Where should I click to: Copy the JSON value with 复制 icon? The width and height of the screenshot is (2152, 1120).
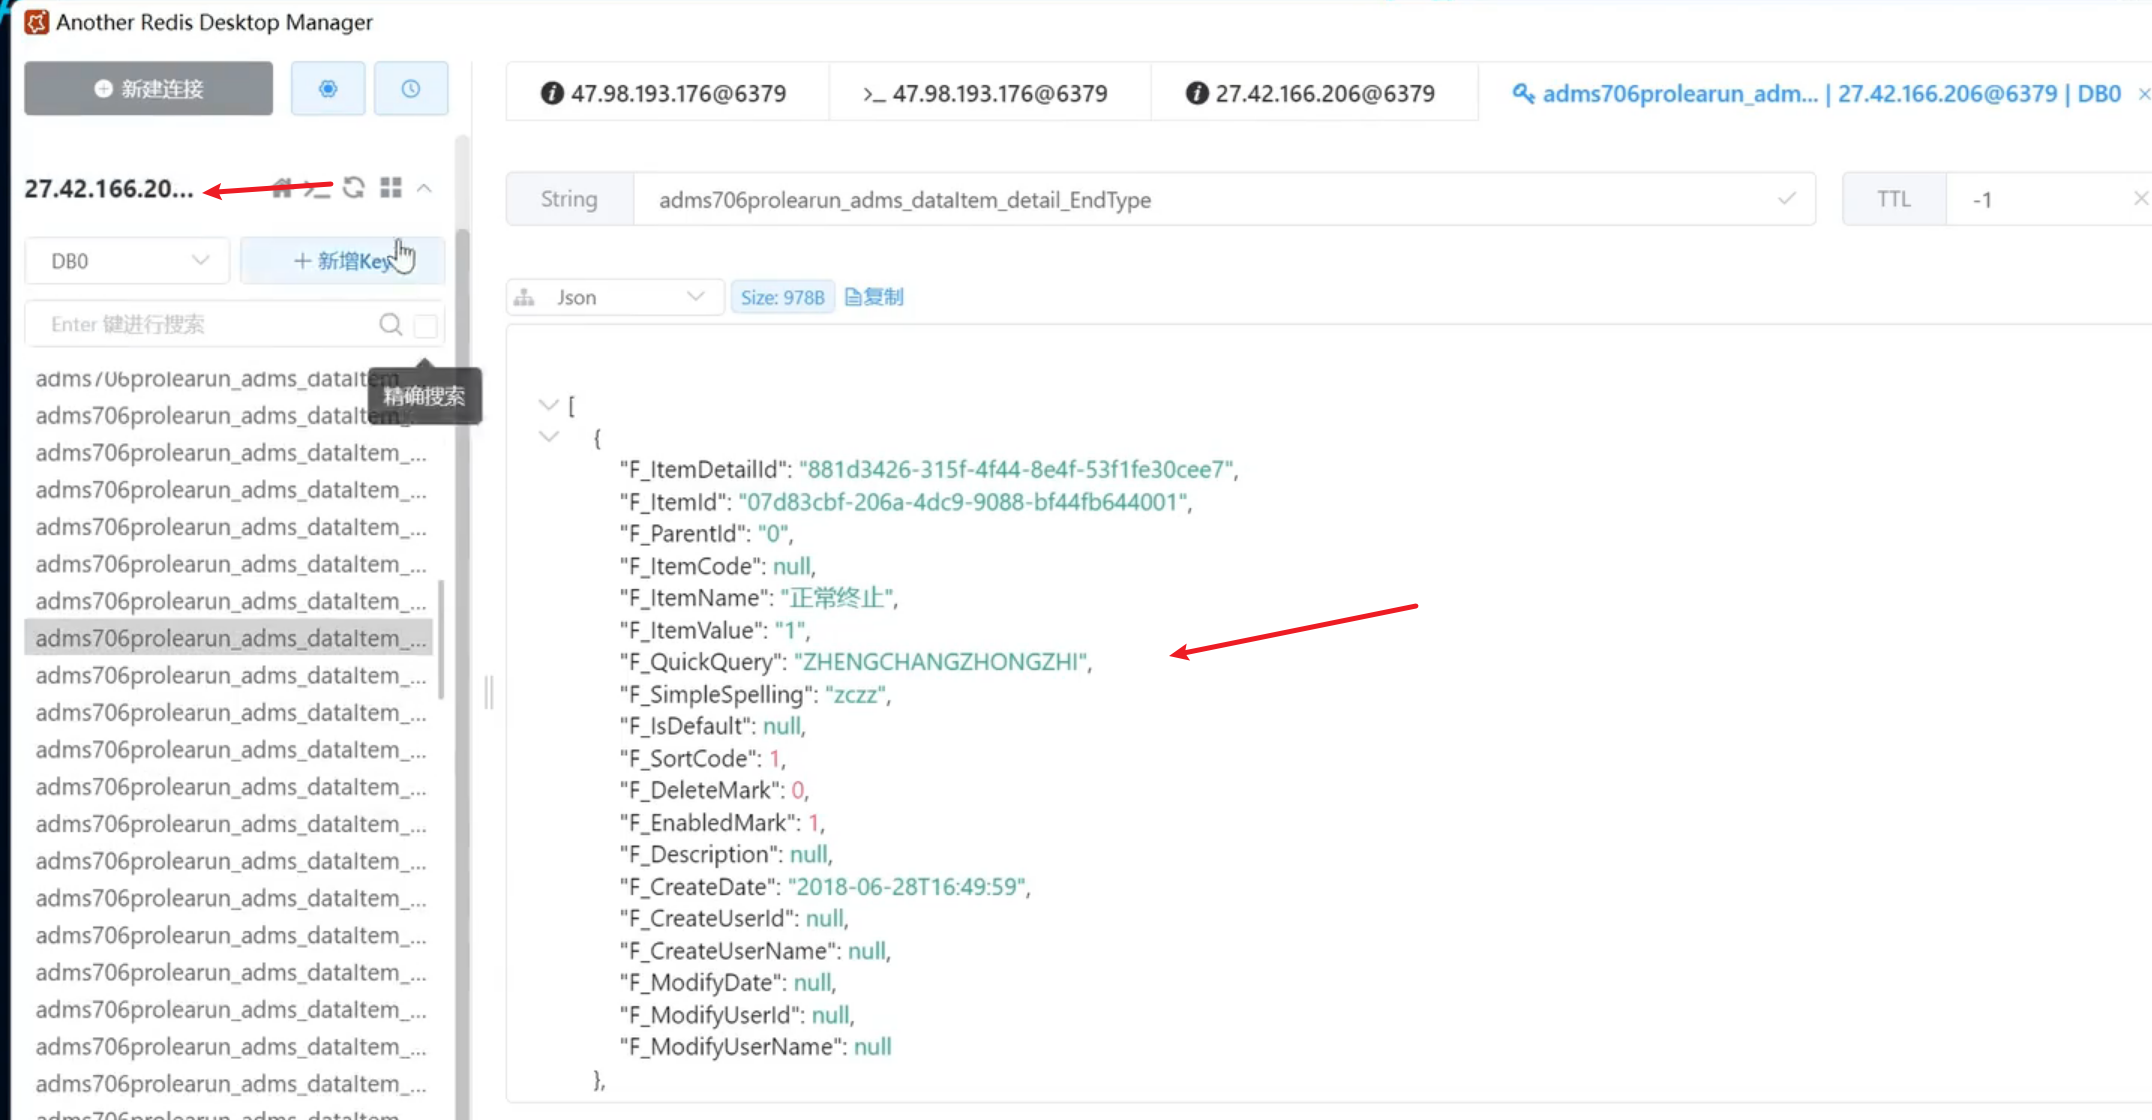(x=874, y=297)
